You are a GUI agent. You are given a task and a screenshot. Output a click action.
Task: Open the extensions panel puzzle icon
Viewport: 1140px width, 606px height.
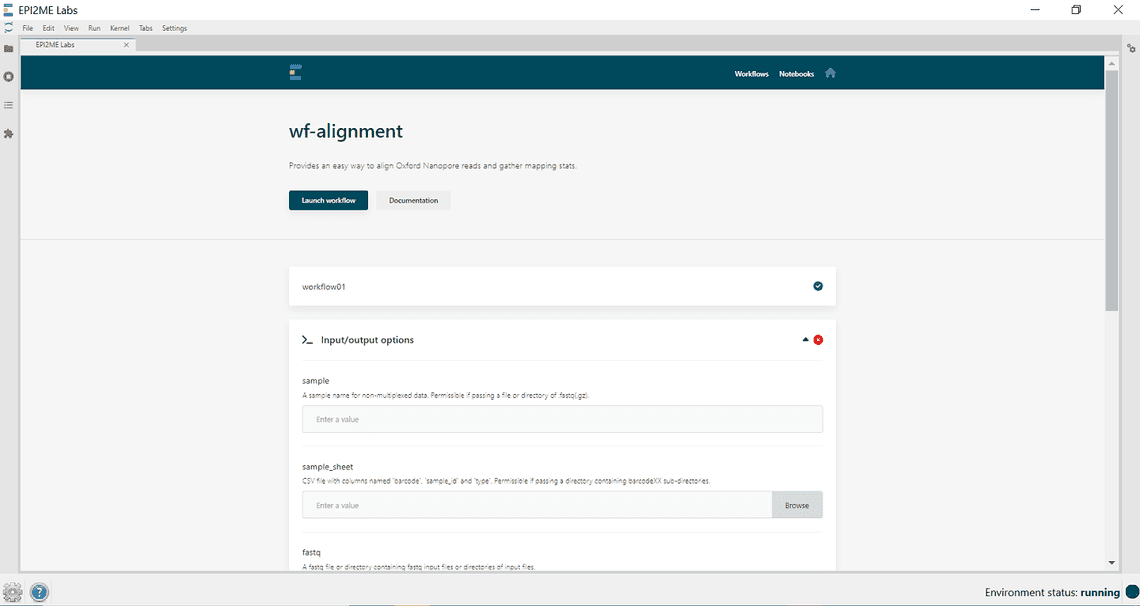point(9,132)
